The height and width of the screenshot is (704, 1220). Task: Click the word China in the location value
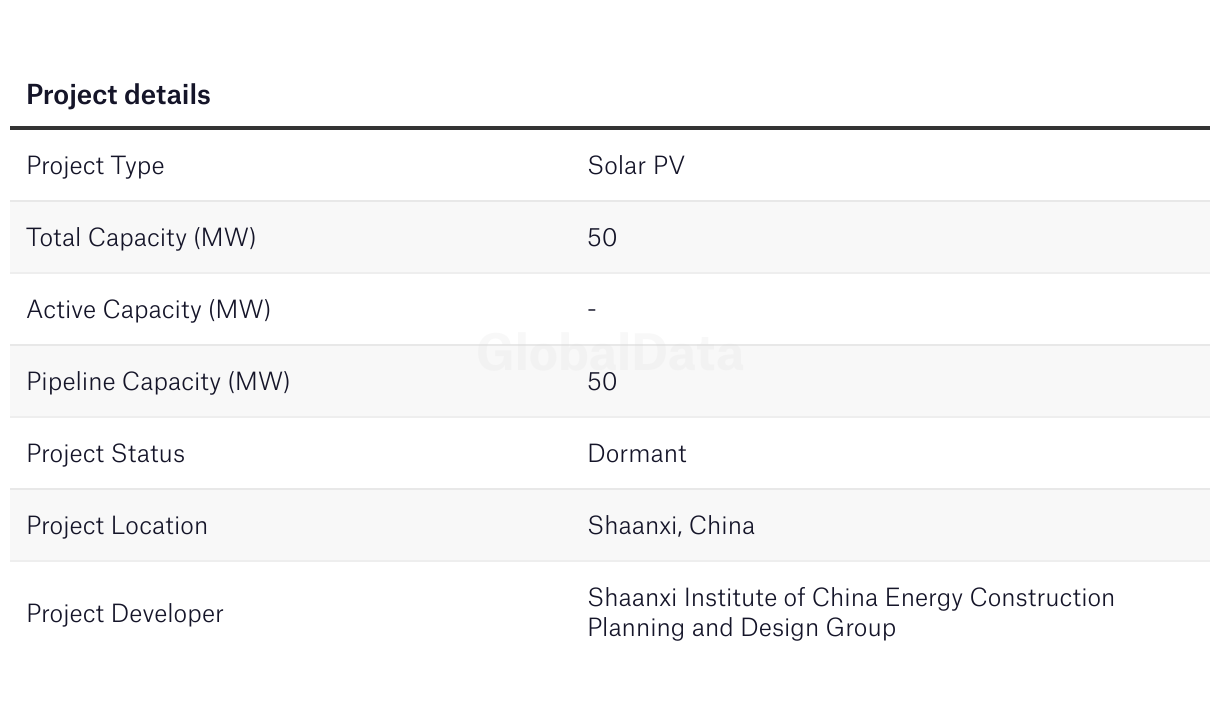tap(722, 526)
